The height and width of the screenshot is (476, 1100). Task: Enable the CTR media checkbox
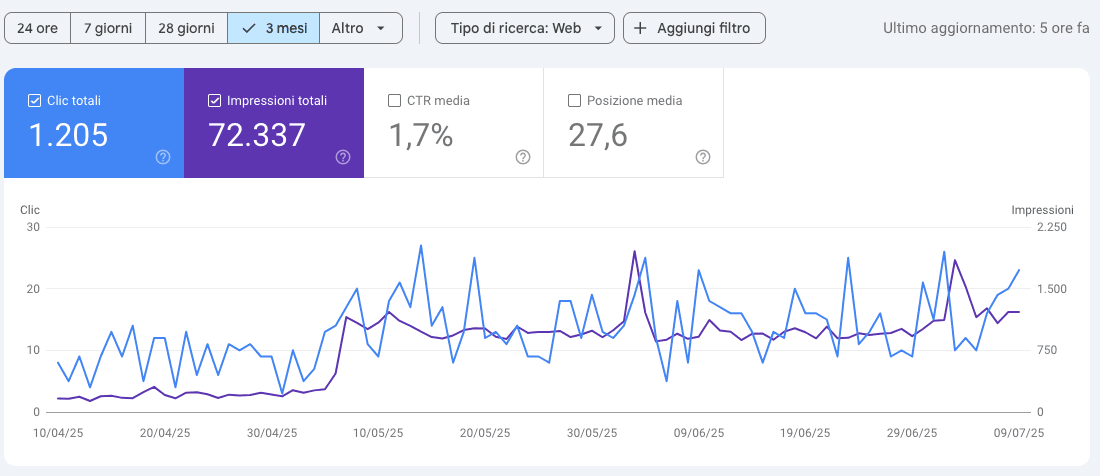[x=394, y=100]
